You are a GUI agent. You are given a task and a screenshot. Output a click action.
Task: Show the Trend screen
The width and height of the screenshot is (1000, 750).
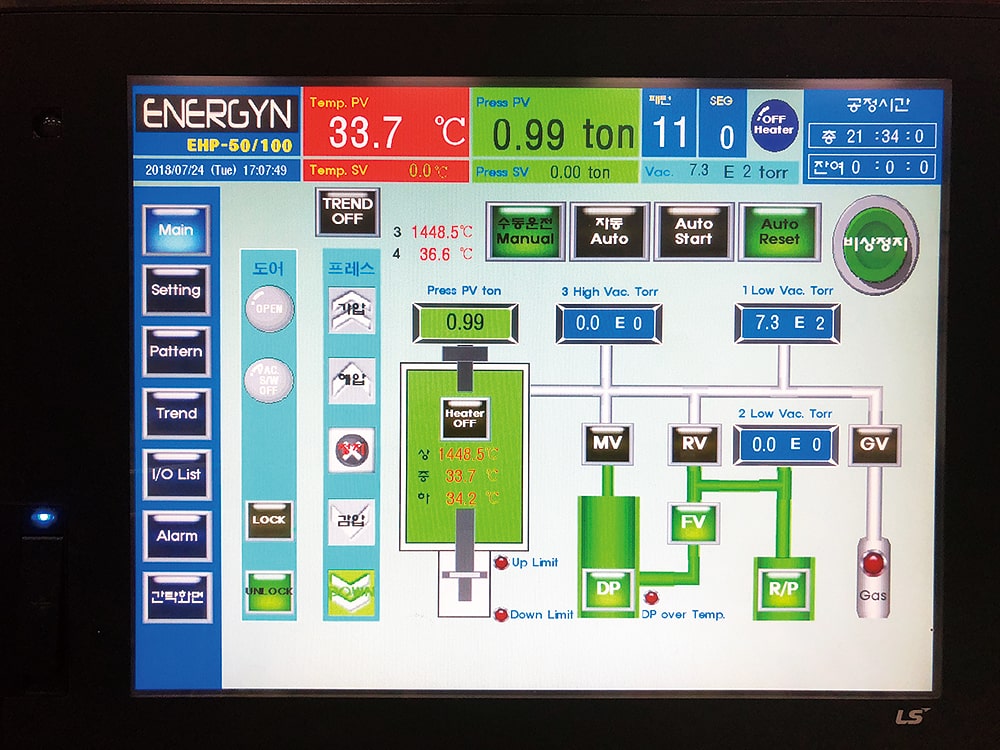click(x=176, y=413)
